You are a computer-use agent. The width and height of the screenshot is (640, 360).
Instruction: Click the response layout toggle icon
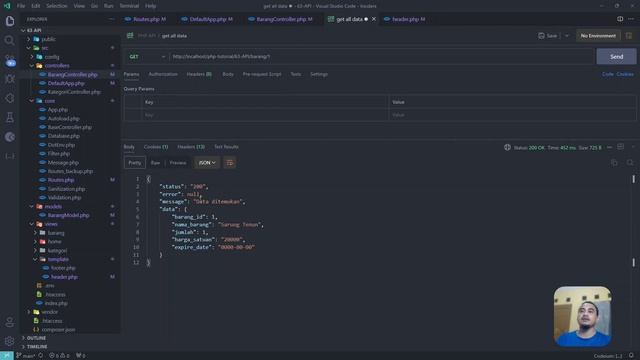620,147
